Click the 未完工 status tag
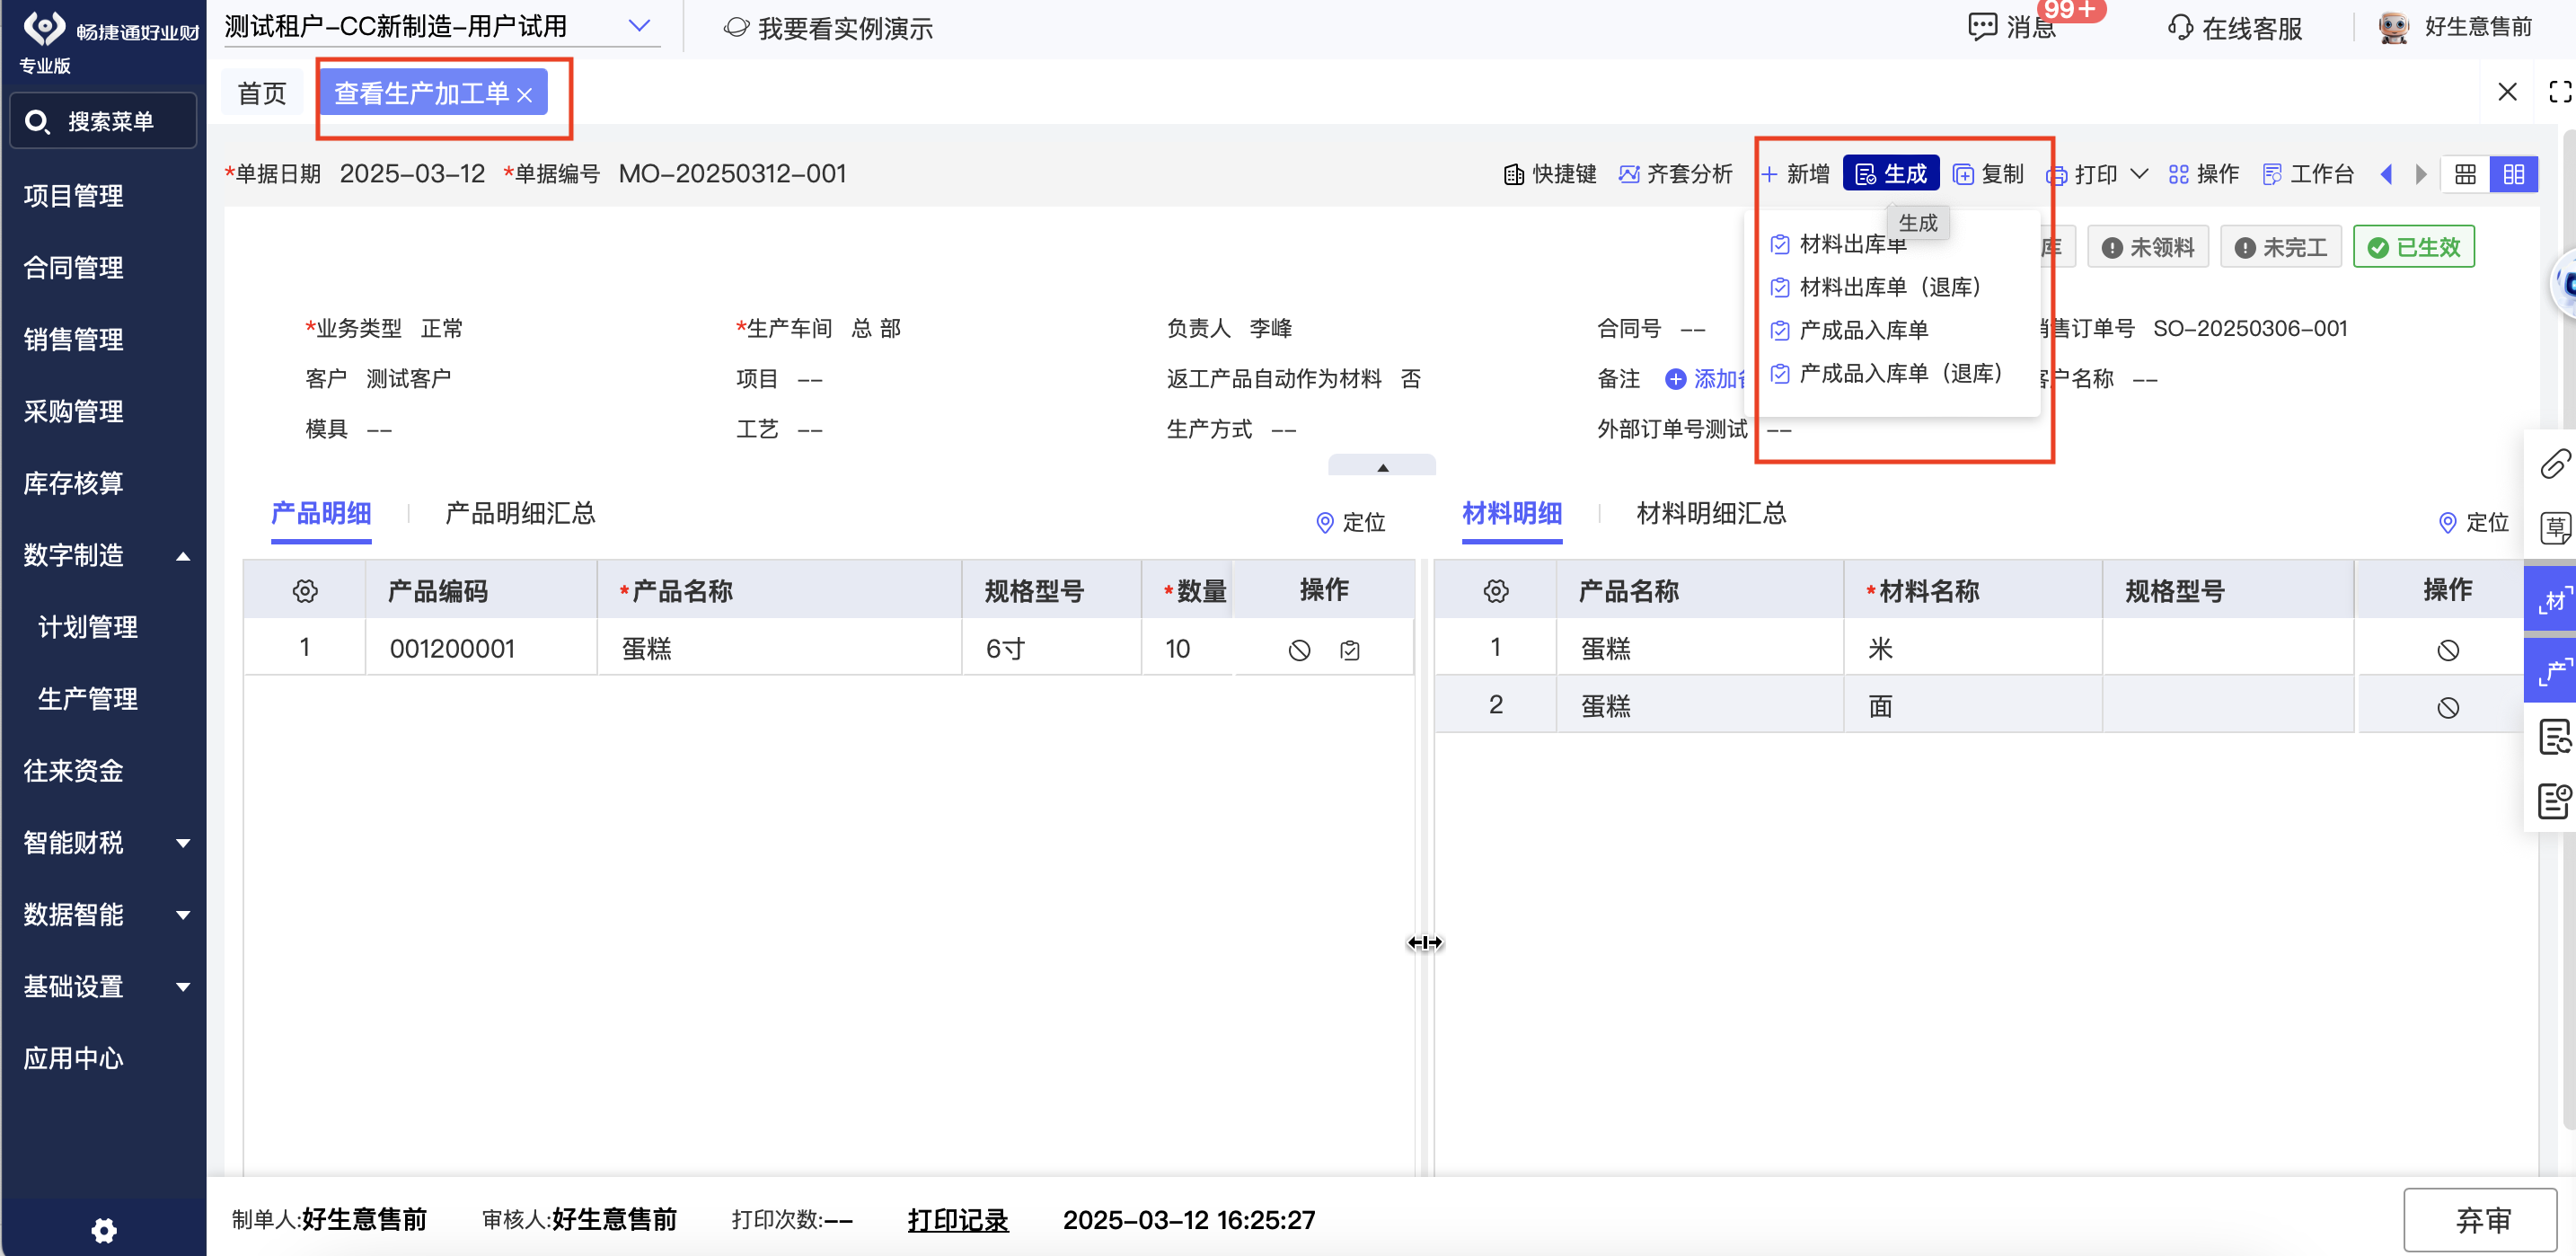 pyautogui.click(x=2281, y=247)
